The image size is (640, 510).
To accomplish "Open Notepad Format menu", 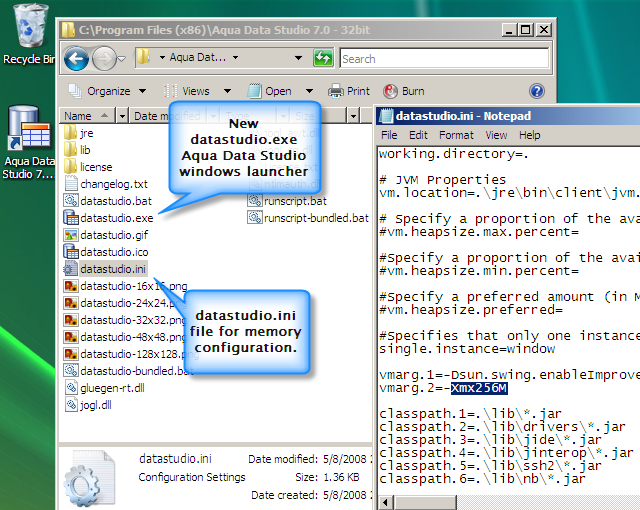I will [x=456, y=135].
